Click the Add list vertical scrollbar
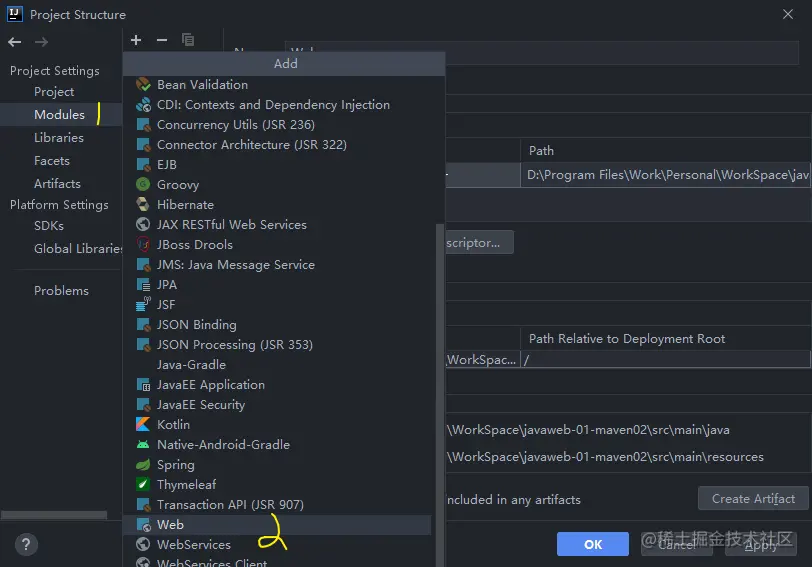Image resolution: width=812 pixels, height=567 pixels. [x=440, y=394]
